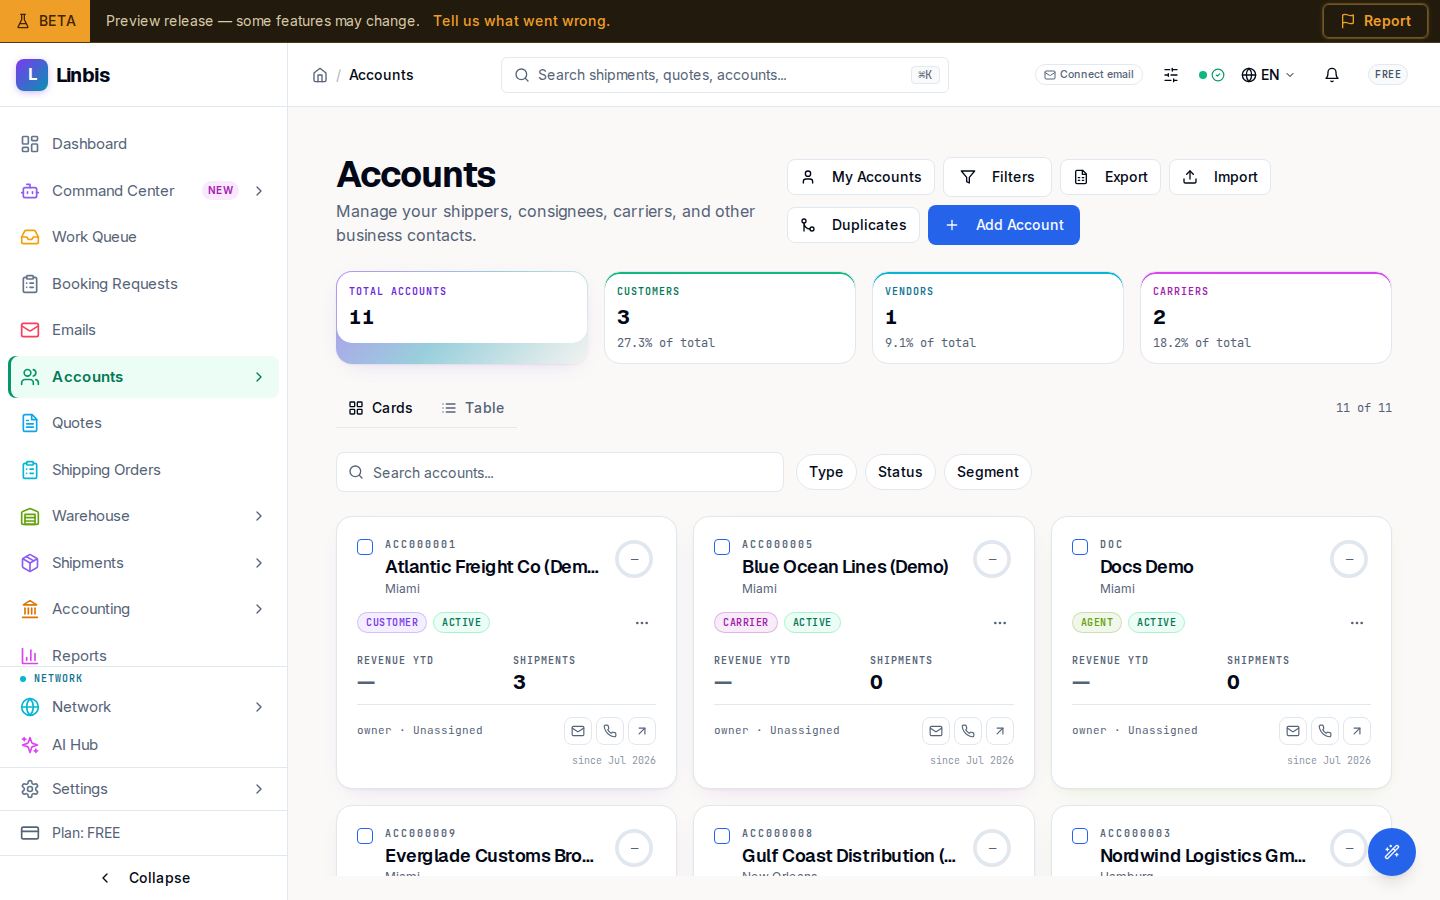This screenshot has height=900, width=1440.
Task: Open the notifications bell
Action: pos(1332,75)
